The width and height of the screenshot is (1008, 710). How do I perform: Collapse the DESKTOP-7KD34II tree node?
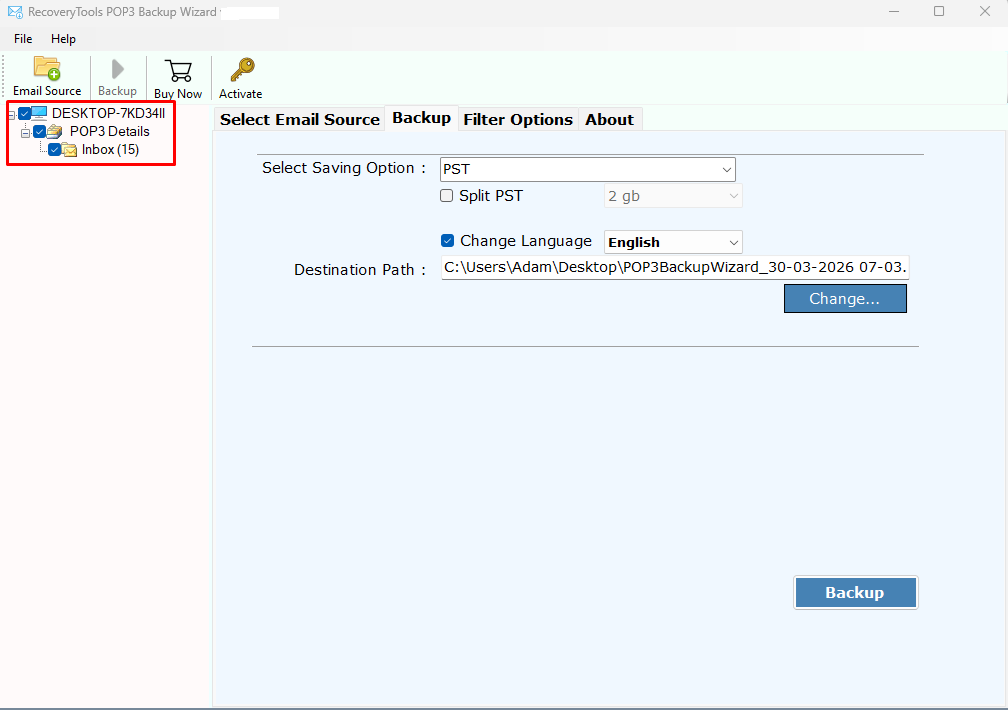pyautogui.click(x=12, y=114)
